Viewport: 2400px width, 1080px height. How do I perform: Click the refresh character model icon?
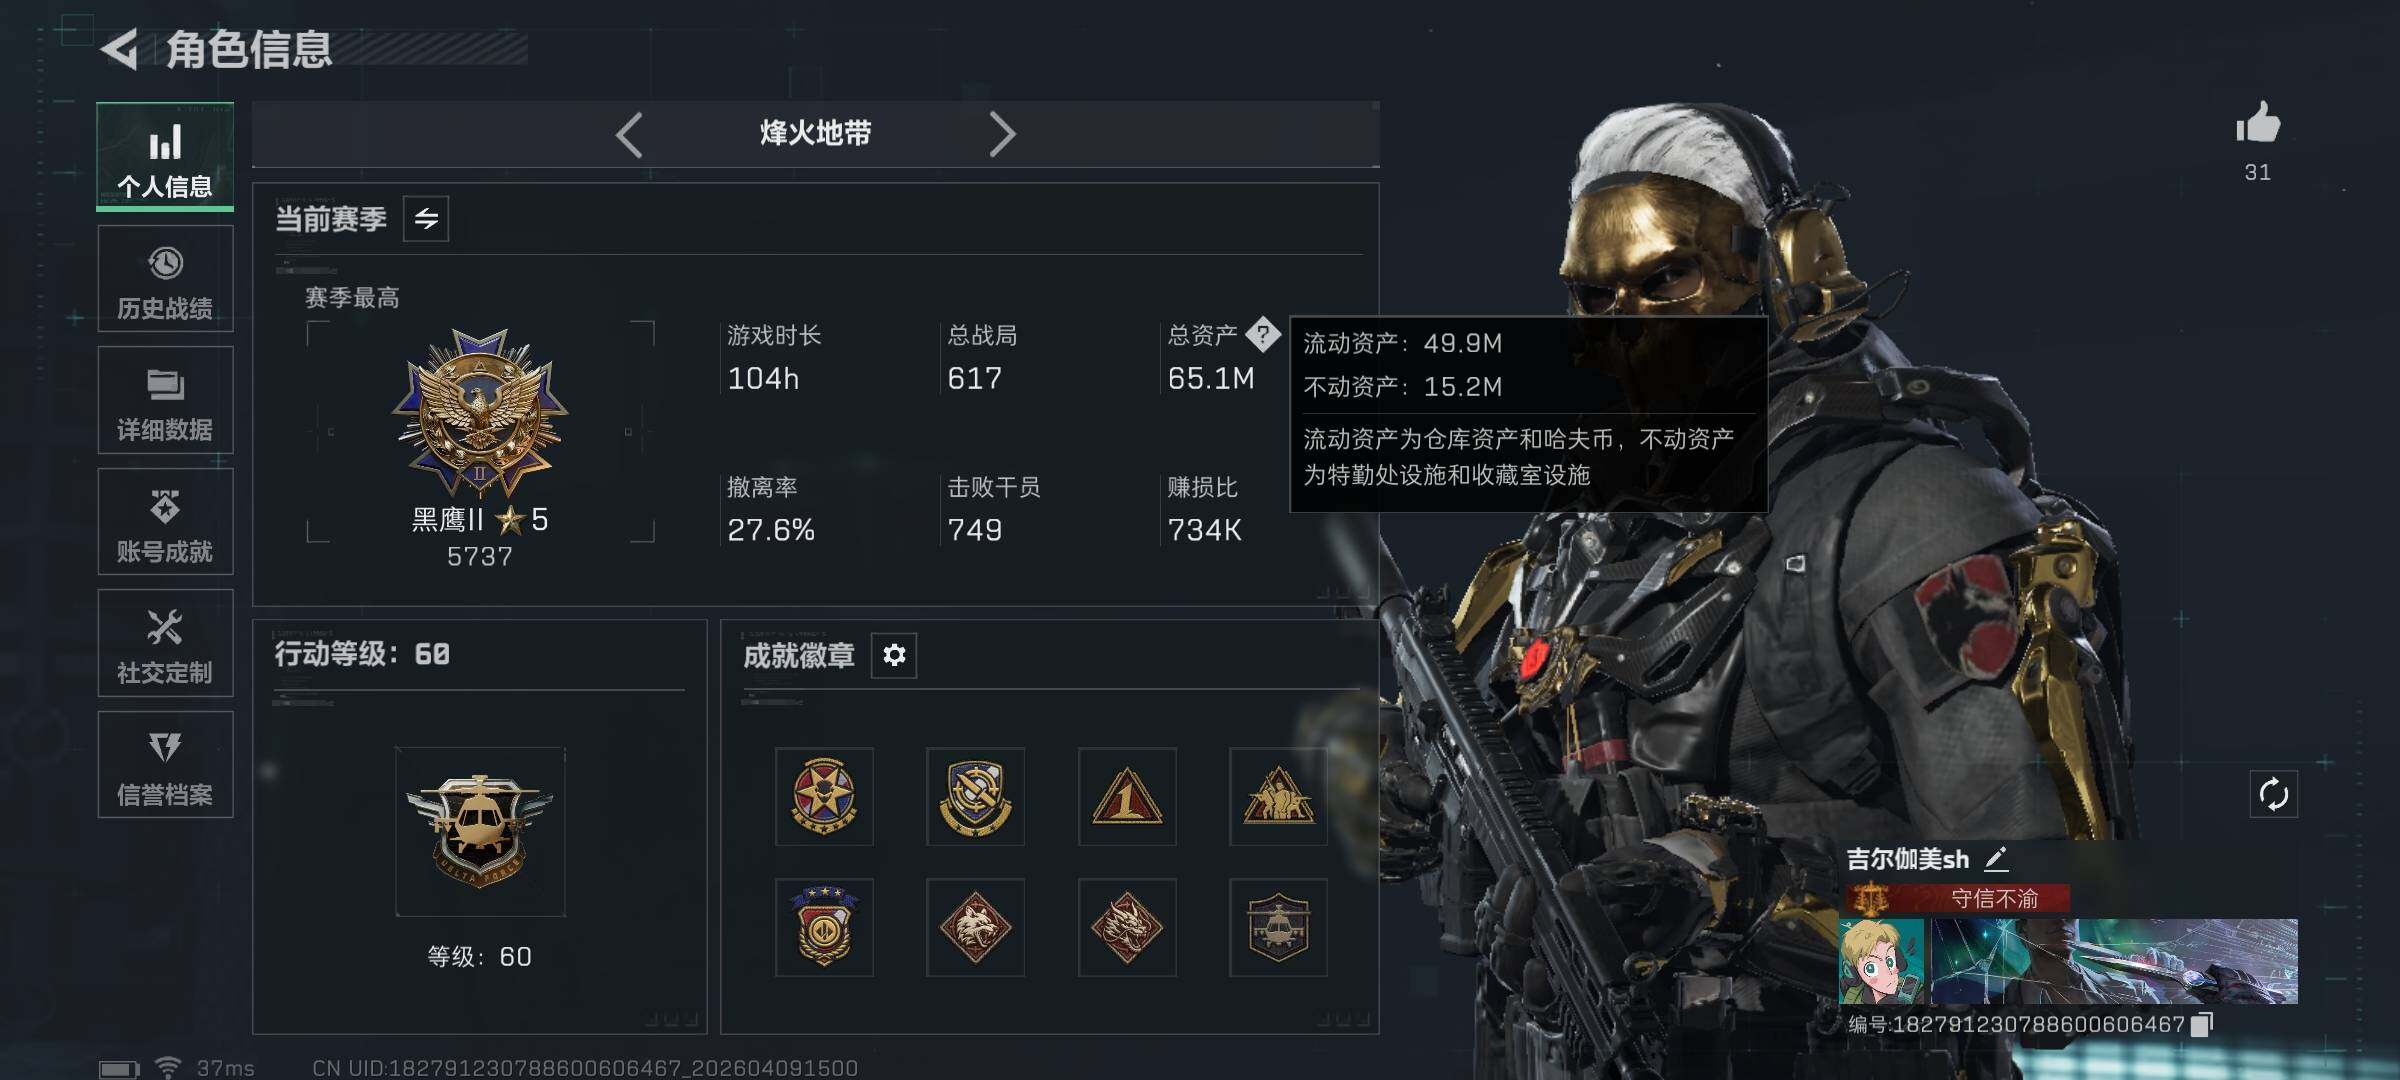[x=2273, y=795]
